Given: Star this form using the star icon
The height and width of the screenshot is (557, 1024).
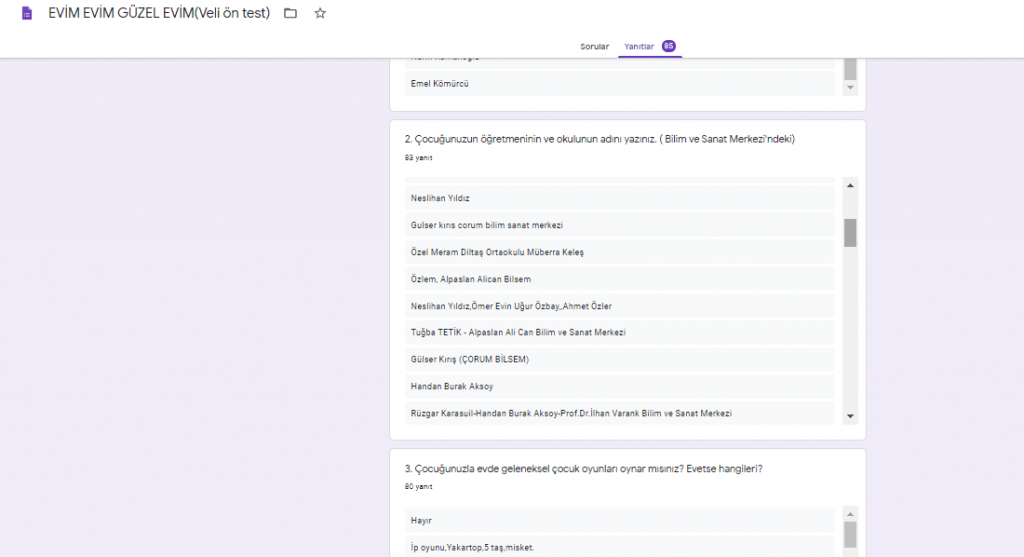Looking at the screenshot, I should pyautogui.click(x=320, y=14).
